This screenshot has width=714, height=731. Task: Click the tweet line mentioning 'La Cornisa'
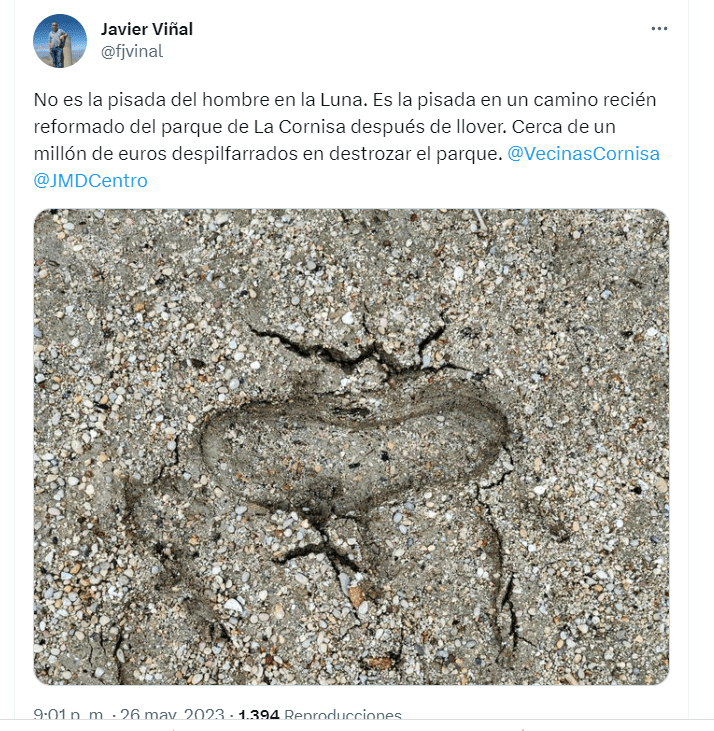tap(325, 127)
